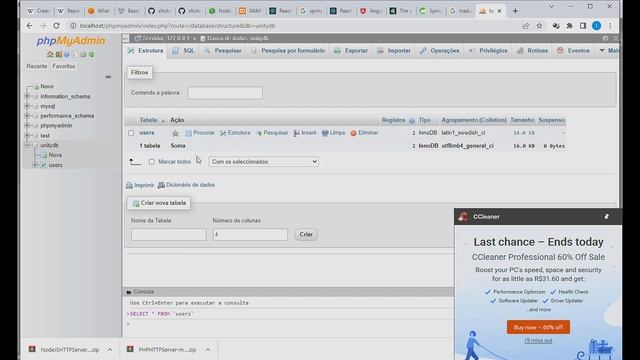This screenshot has width=640, height=360.
Task: Switch to Exportar tab
Action: (x=351, y=51)
